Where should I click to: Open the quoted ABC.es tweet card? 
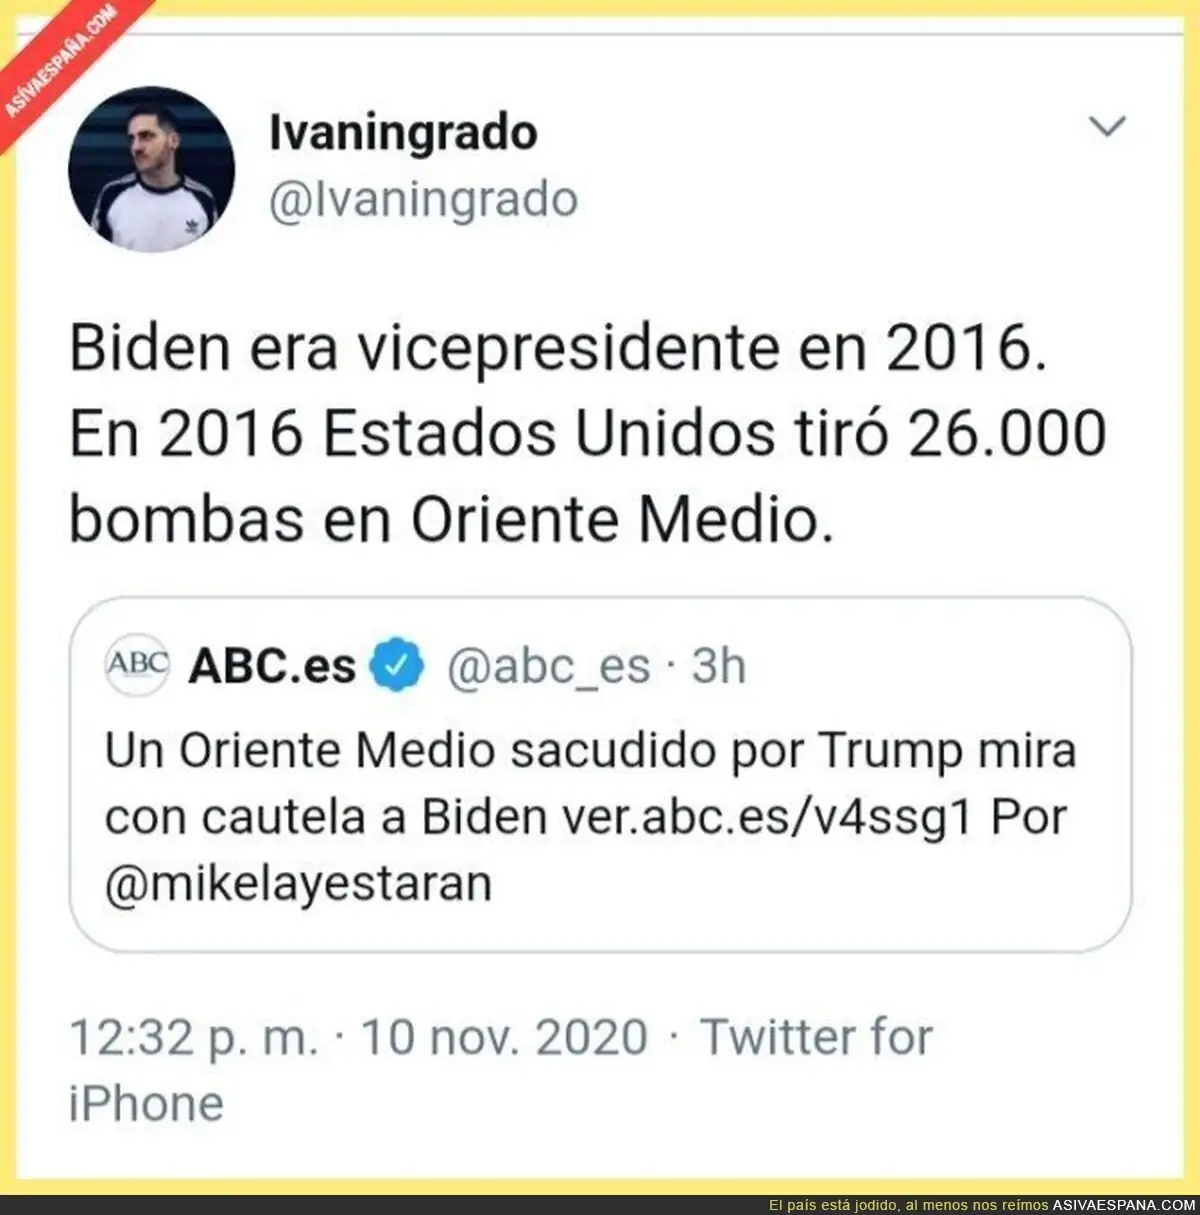(x=600, y=774)
